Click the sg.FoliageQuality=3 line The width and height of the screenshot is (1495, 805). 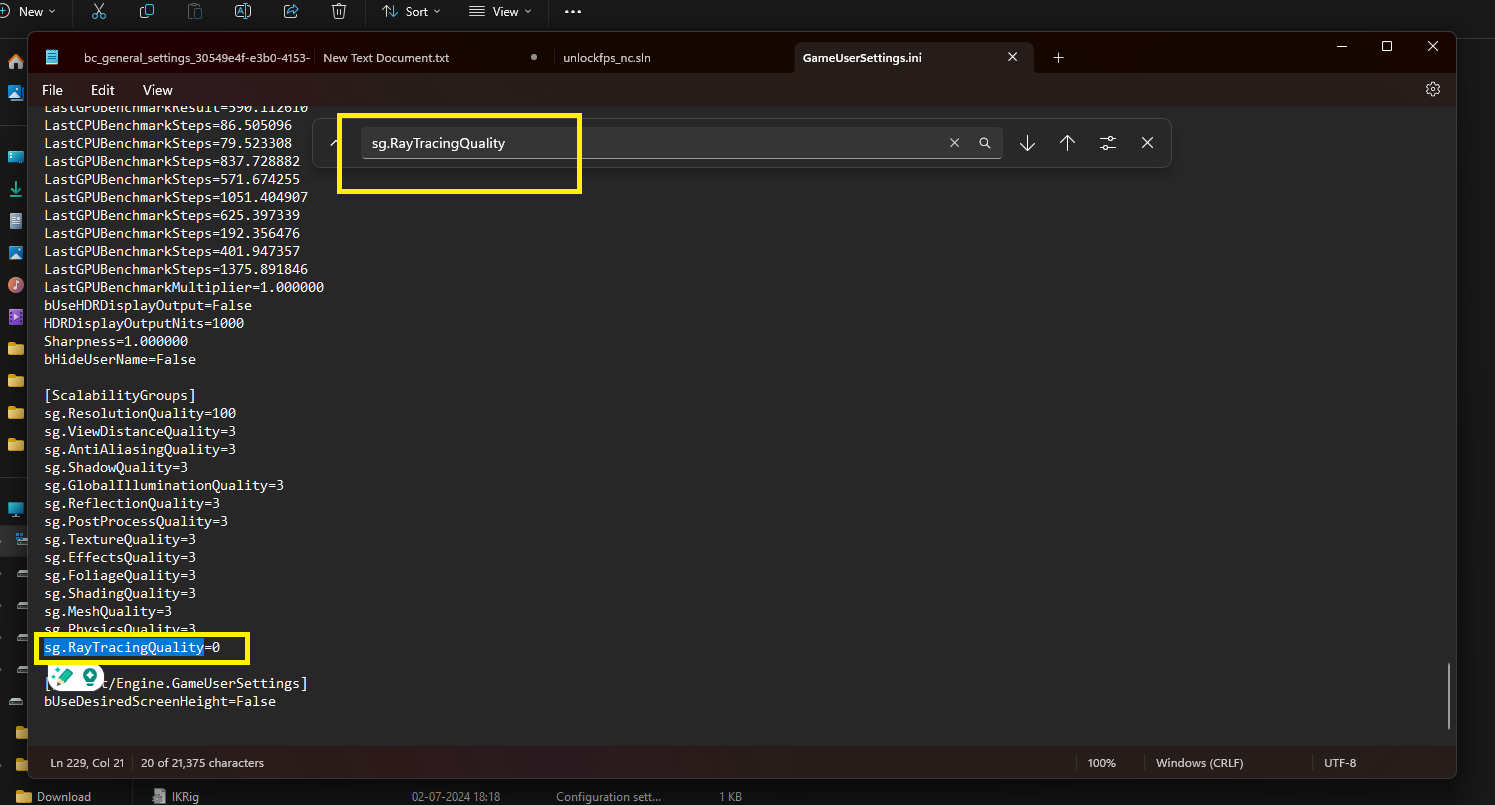pos(120,575)
